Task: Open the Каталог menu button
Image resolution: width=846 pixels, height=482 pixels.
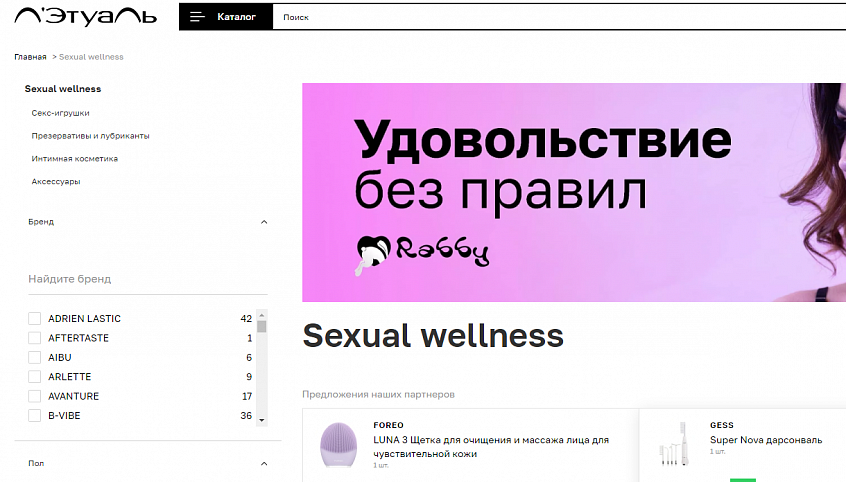Action: coord(226,17)
